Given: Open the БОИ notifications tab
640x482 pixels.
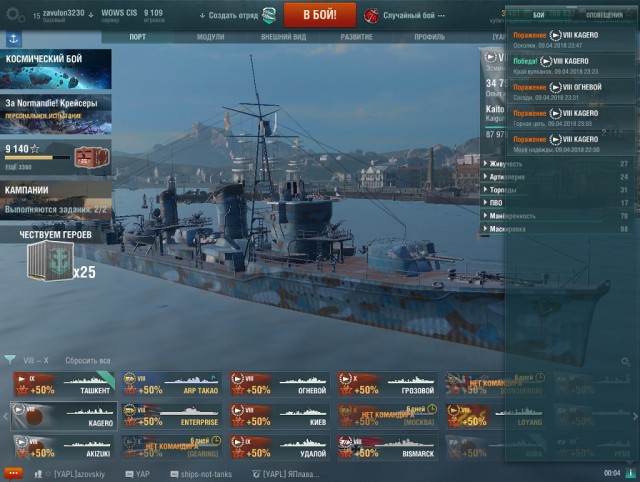Looking at the screenshot, I should (x=538, y=15).
